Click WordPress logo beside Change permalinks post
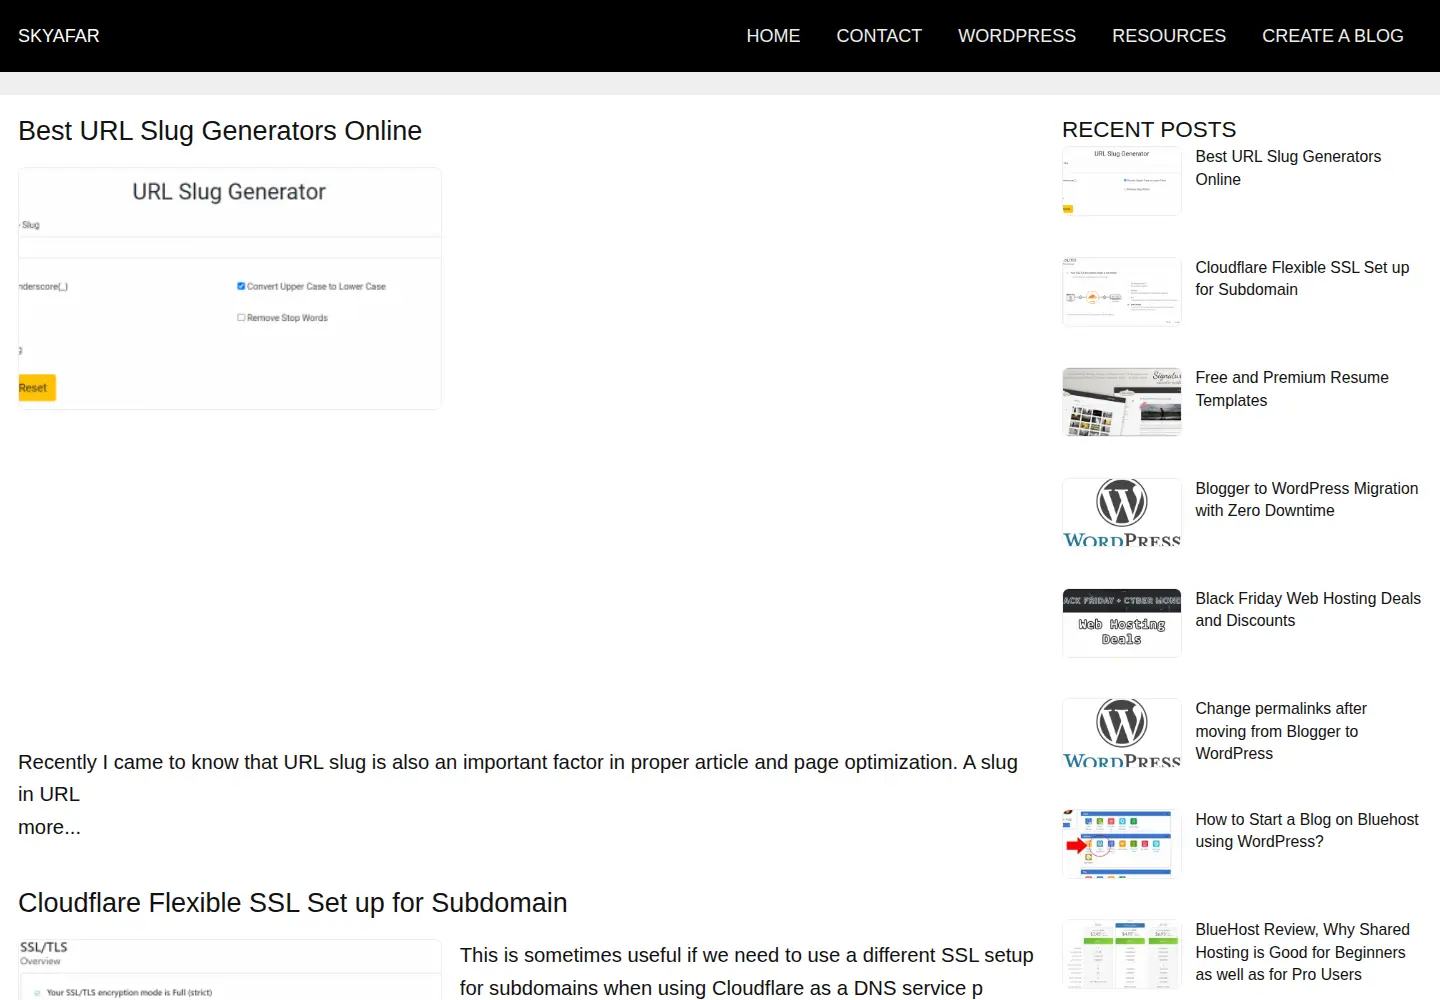The height and width of the screenshot is (1000, 1440). [1122, 733]
